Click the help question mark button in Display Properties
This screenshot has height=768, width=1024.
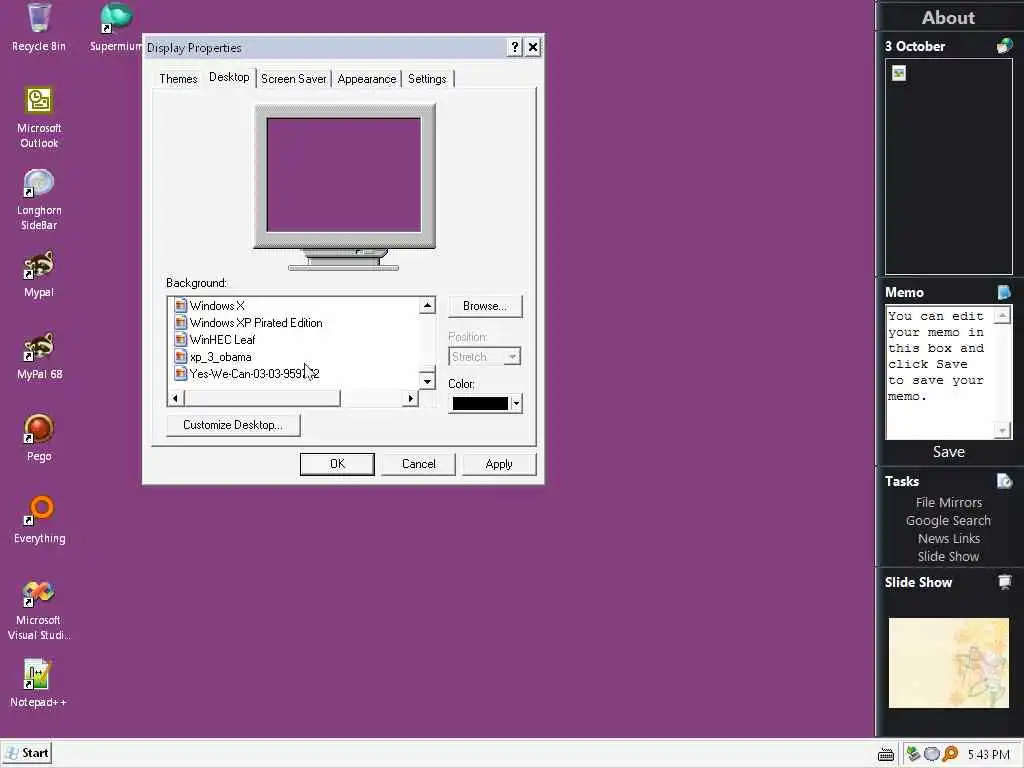pos(515,47)
